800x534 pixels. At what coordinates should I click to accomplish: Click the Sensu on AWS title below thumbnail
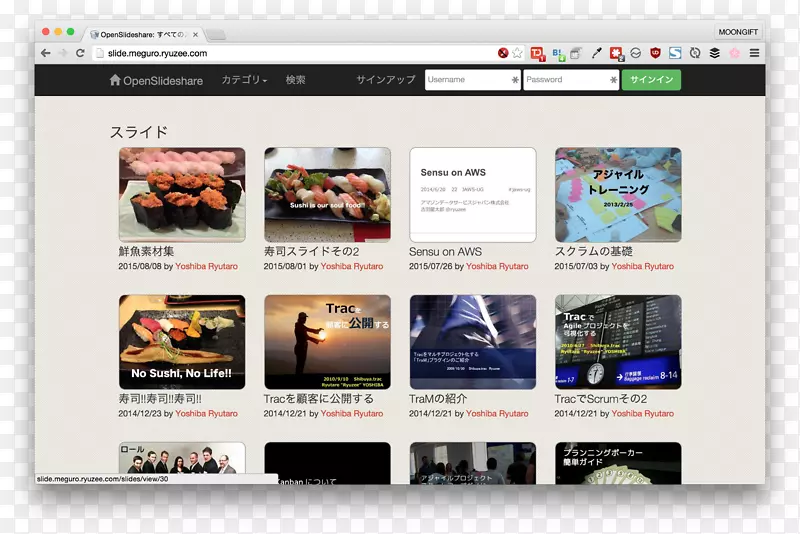(445, 251)
